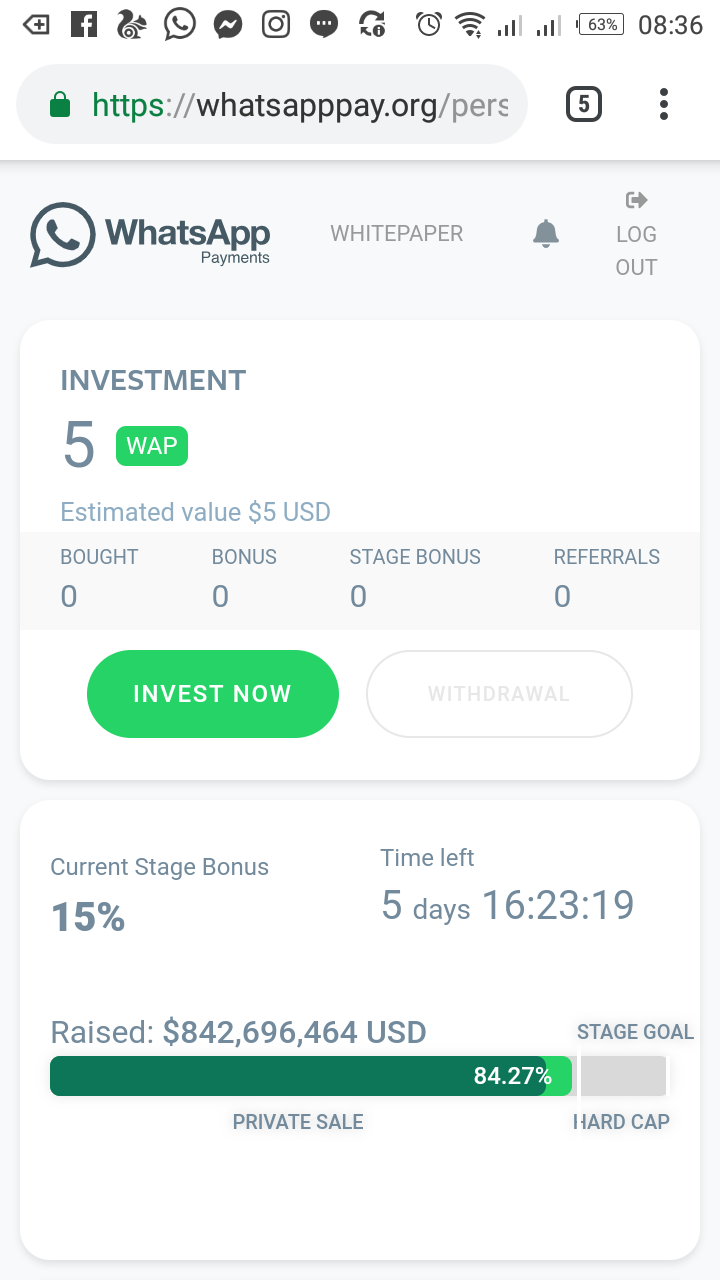This screenshot has width=720, height=1280.
Task: Click the raised funds progress bar
Action: 310,1076
